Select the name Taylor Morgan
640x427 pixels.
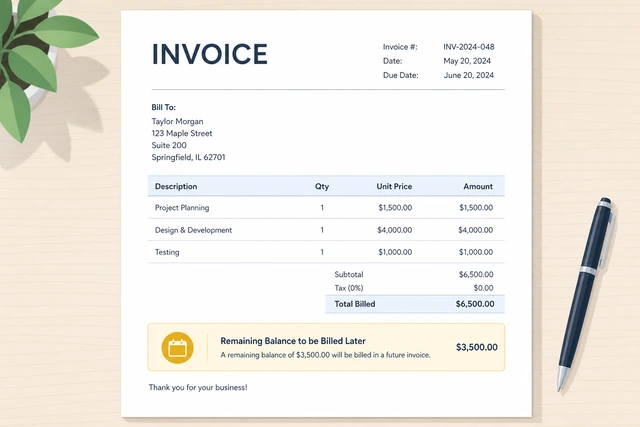(x=177, y=122)
